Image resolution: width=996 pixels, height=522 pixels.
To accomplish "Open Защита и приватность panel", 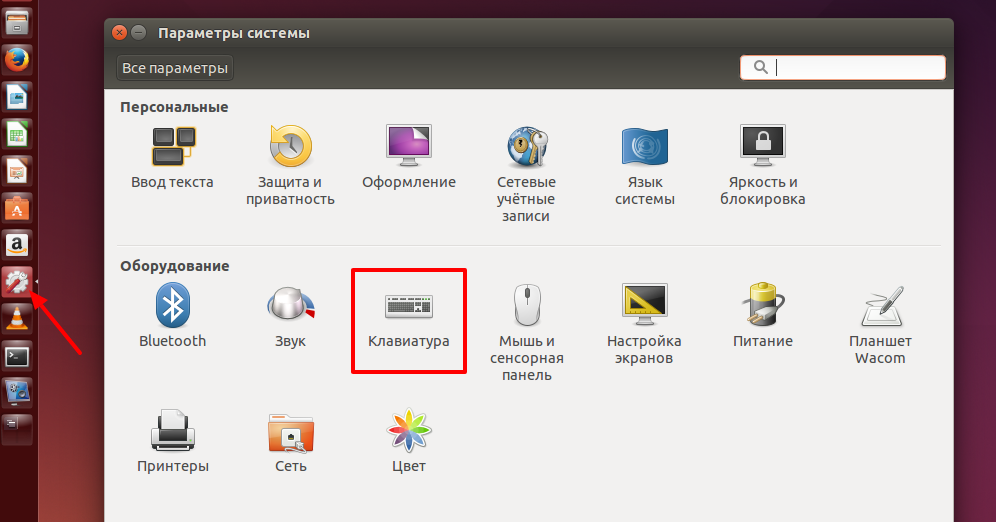I will [x=290, y=165].
